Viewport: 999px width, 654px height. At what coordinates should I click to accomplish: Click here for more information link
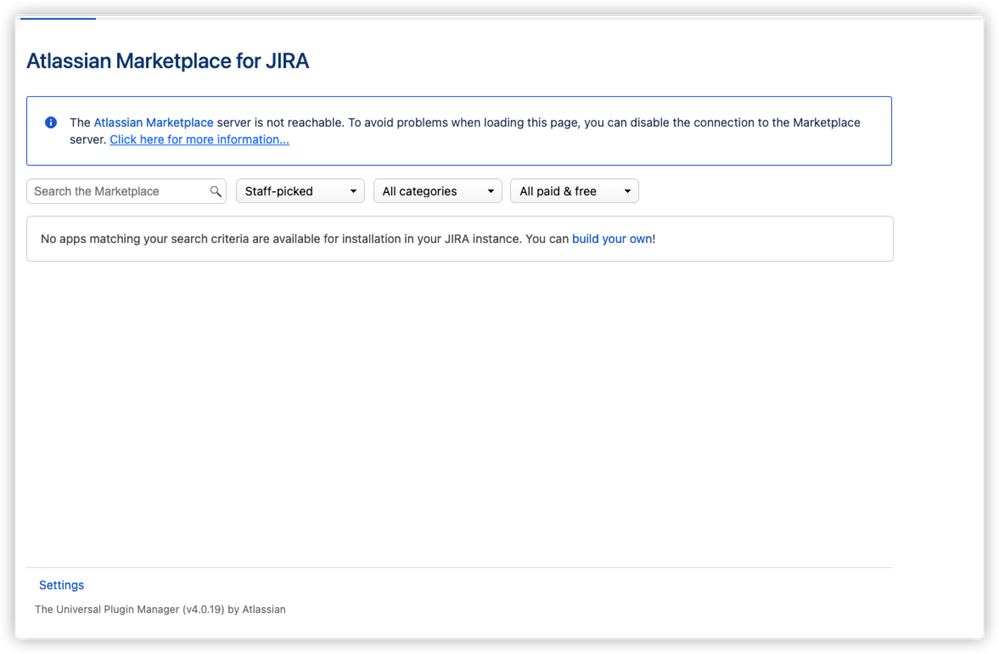coord(199,140)
